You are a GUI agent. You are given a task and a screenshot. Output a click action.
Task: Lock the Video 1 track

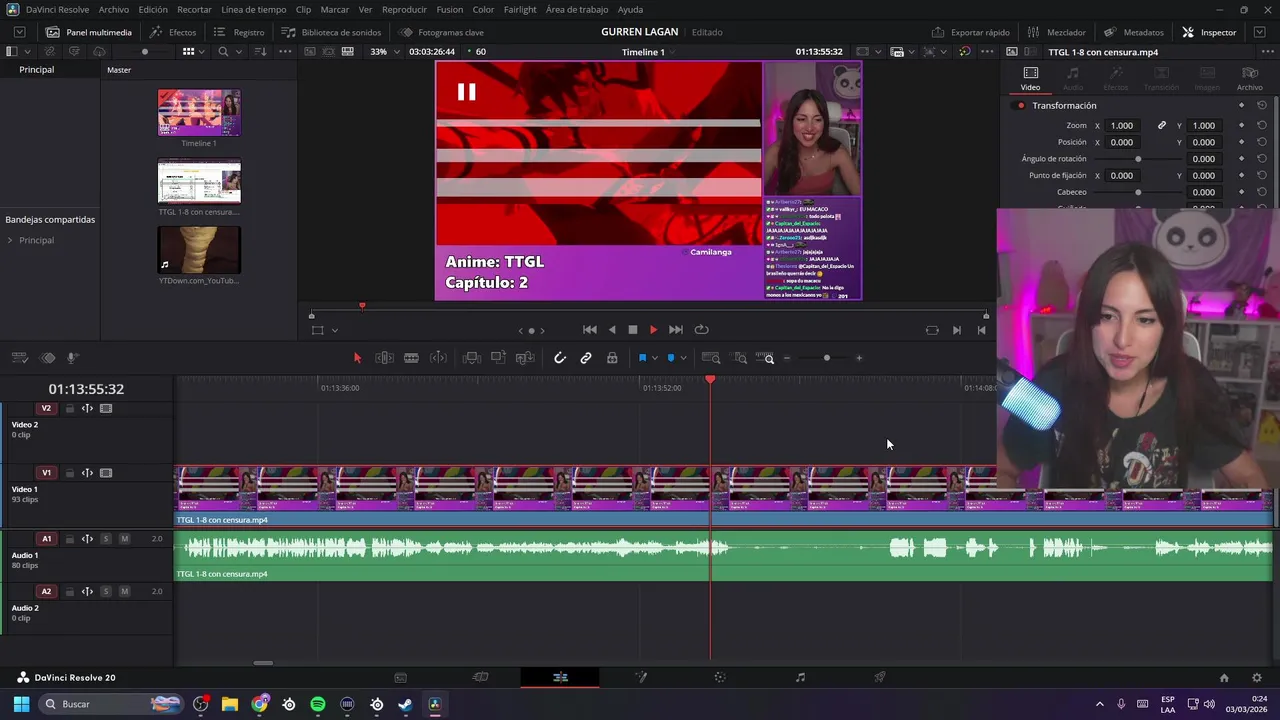(x=70, y=473)
